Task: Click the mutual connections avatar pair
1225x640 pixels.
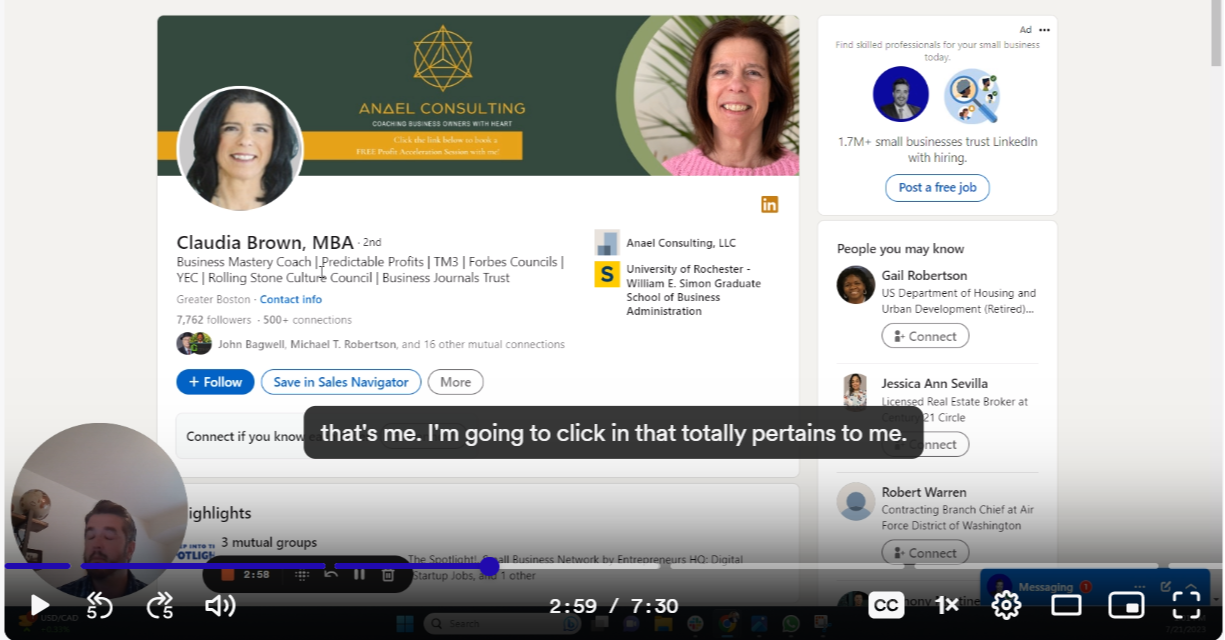Action: click(194, 344)
